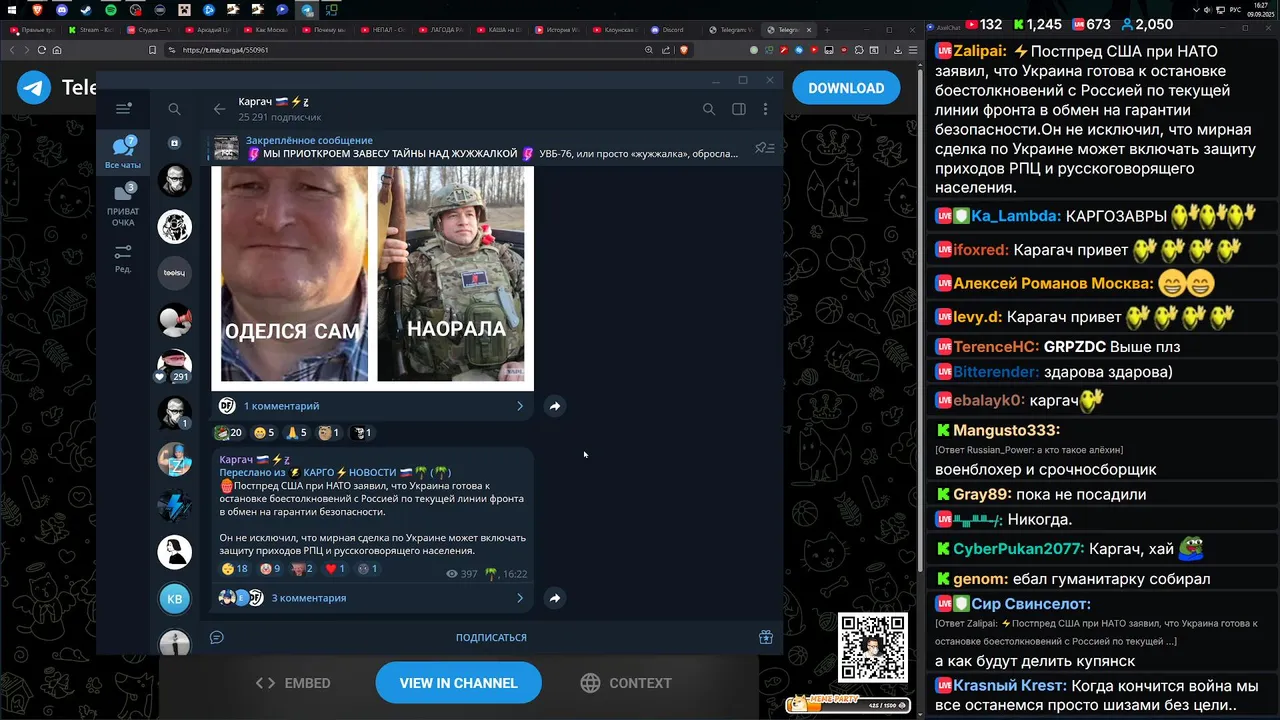Open the discussion icon near ПОДПИСАТЬСЯ
Image resolution: width=1280 pixels, height=720 pixels.
[x=216, y=637]
